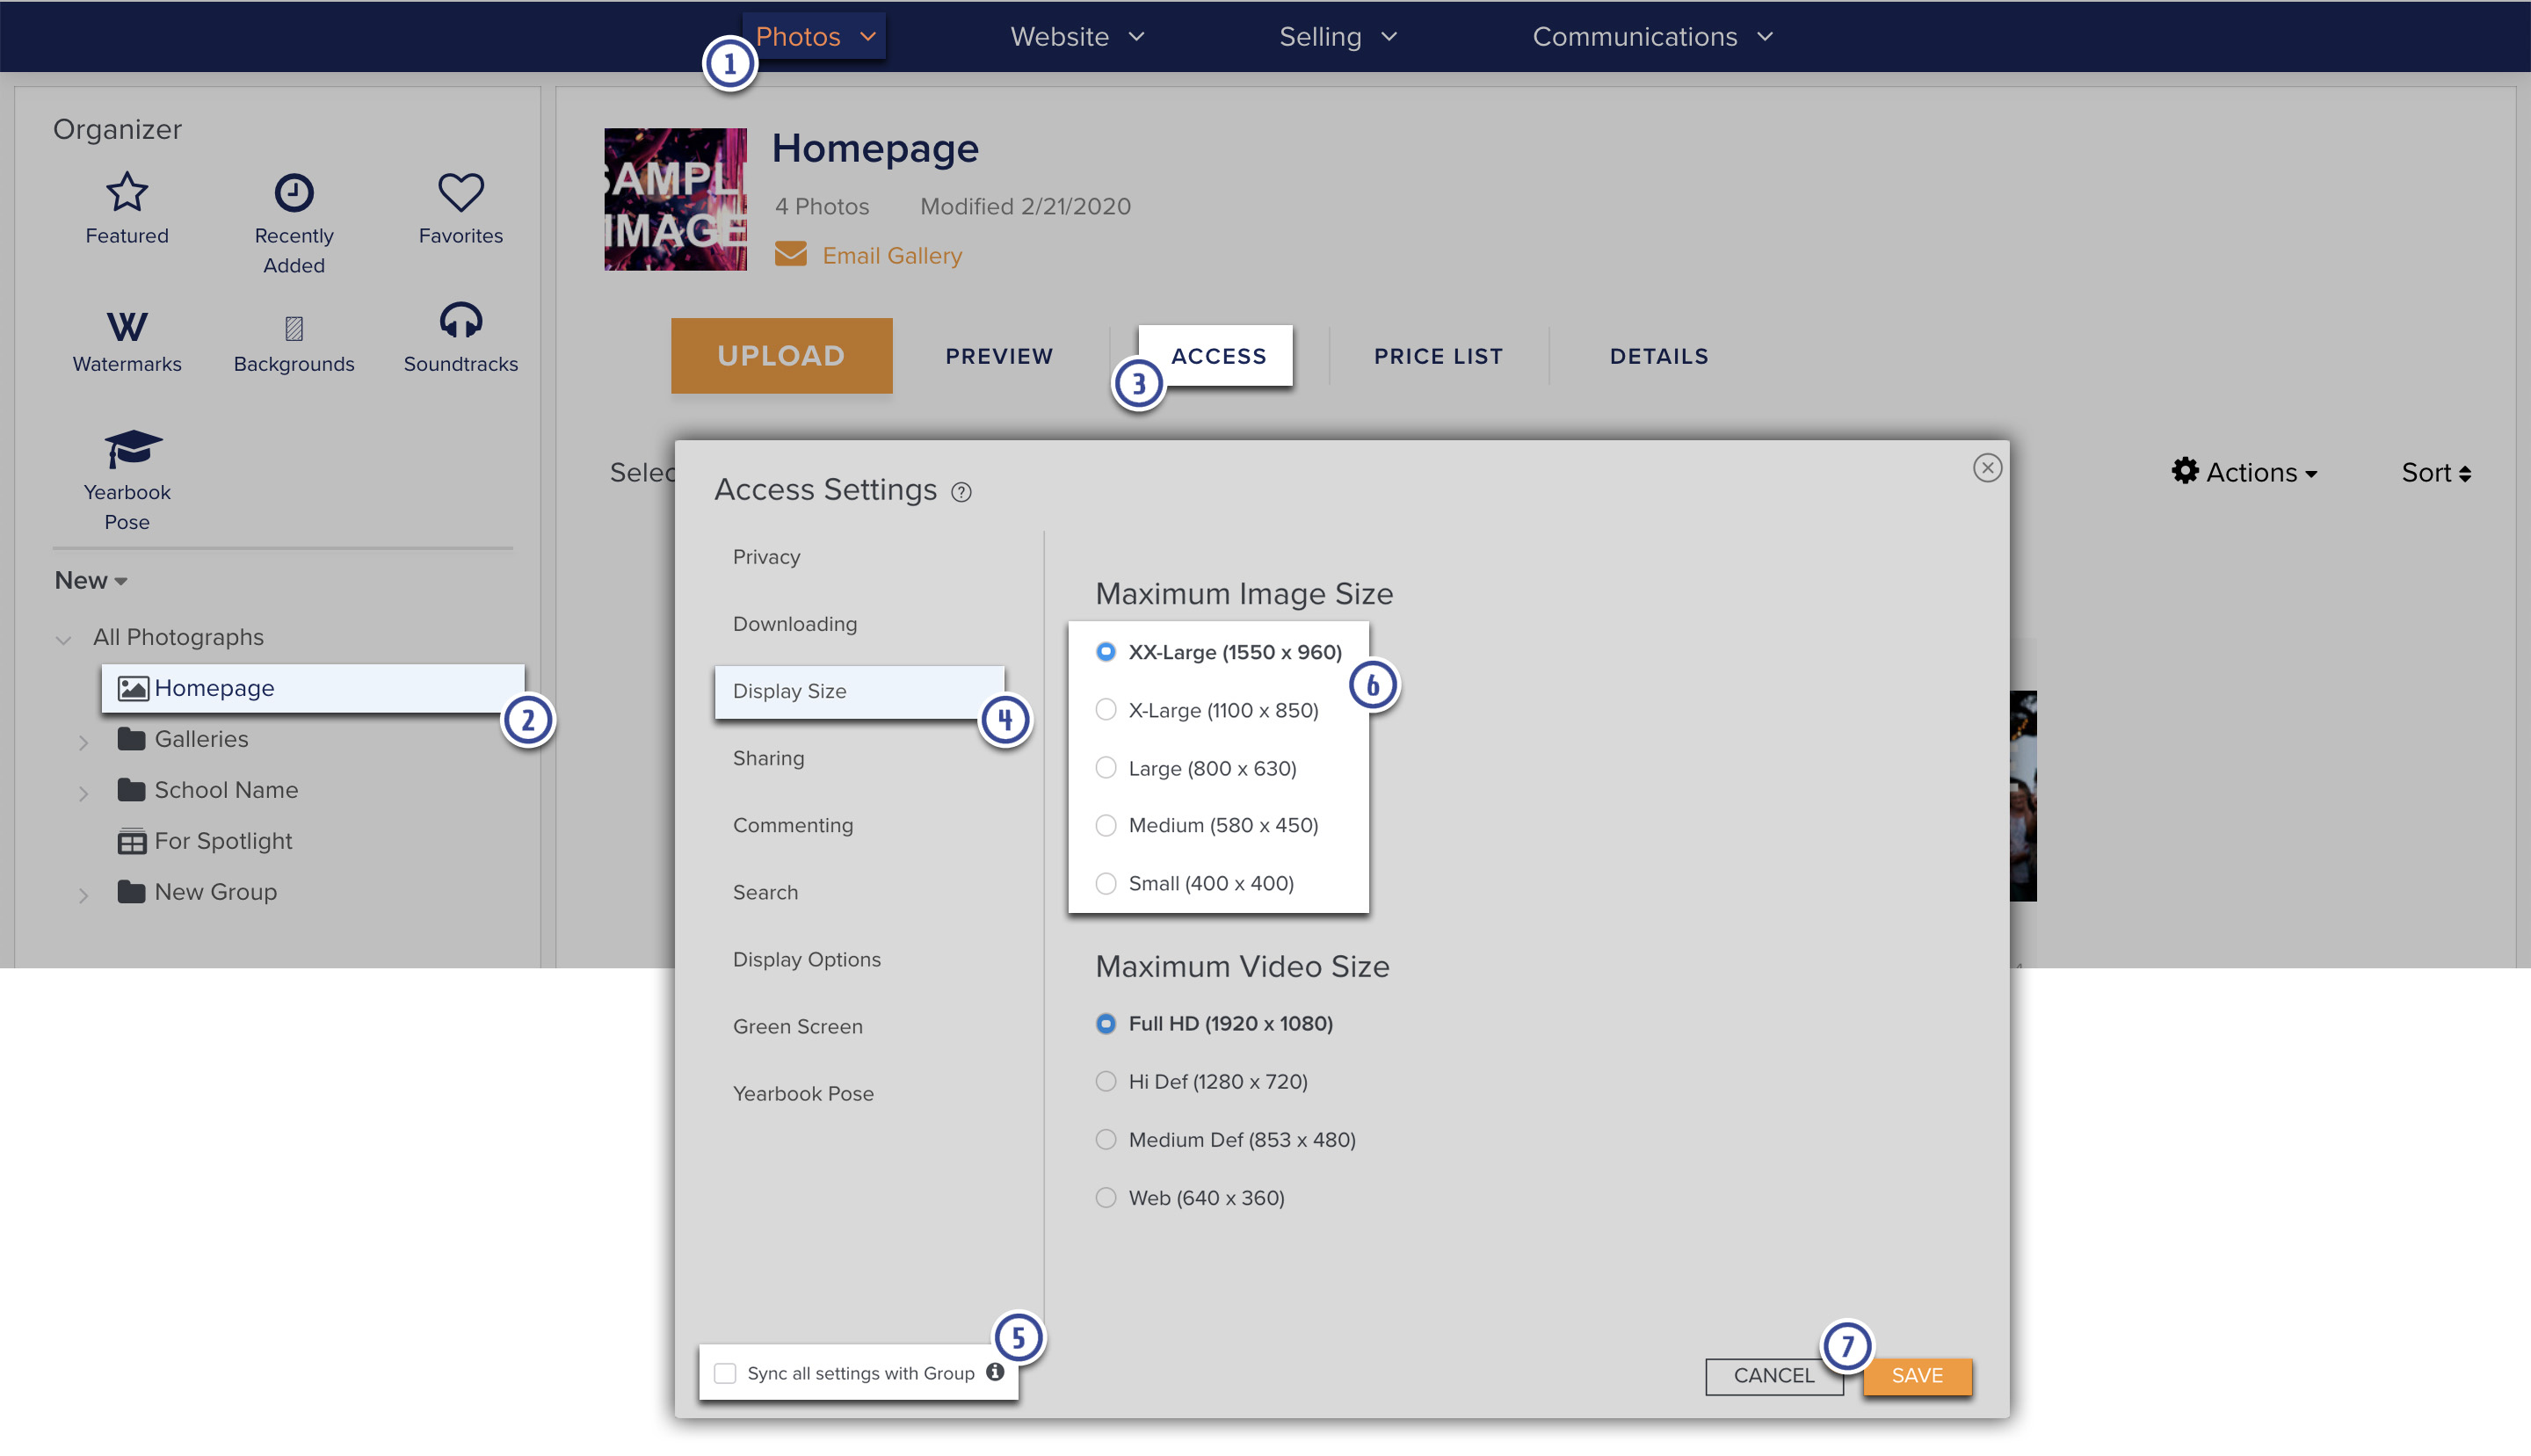Expand the School Name folder
This screenshot has width=2531, height=1456.
(83, 794)
